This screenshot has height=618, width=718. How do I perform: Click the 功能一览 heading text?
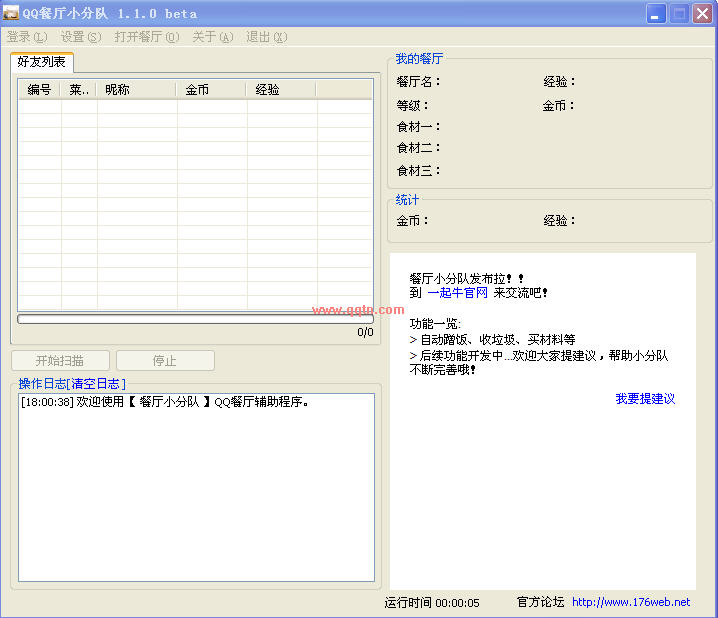(x=435, y=324)
